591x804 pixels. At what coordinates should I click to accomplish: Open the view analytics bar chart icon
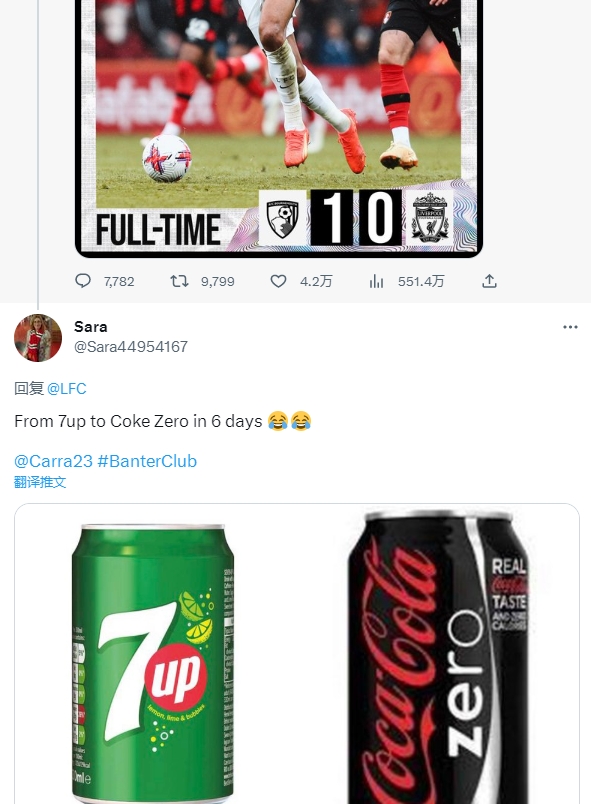(x=376, y=281)
